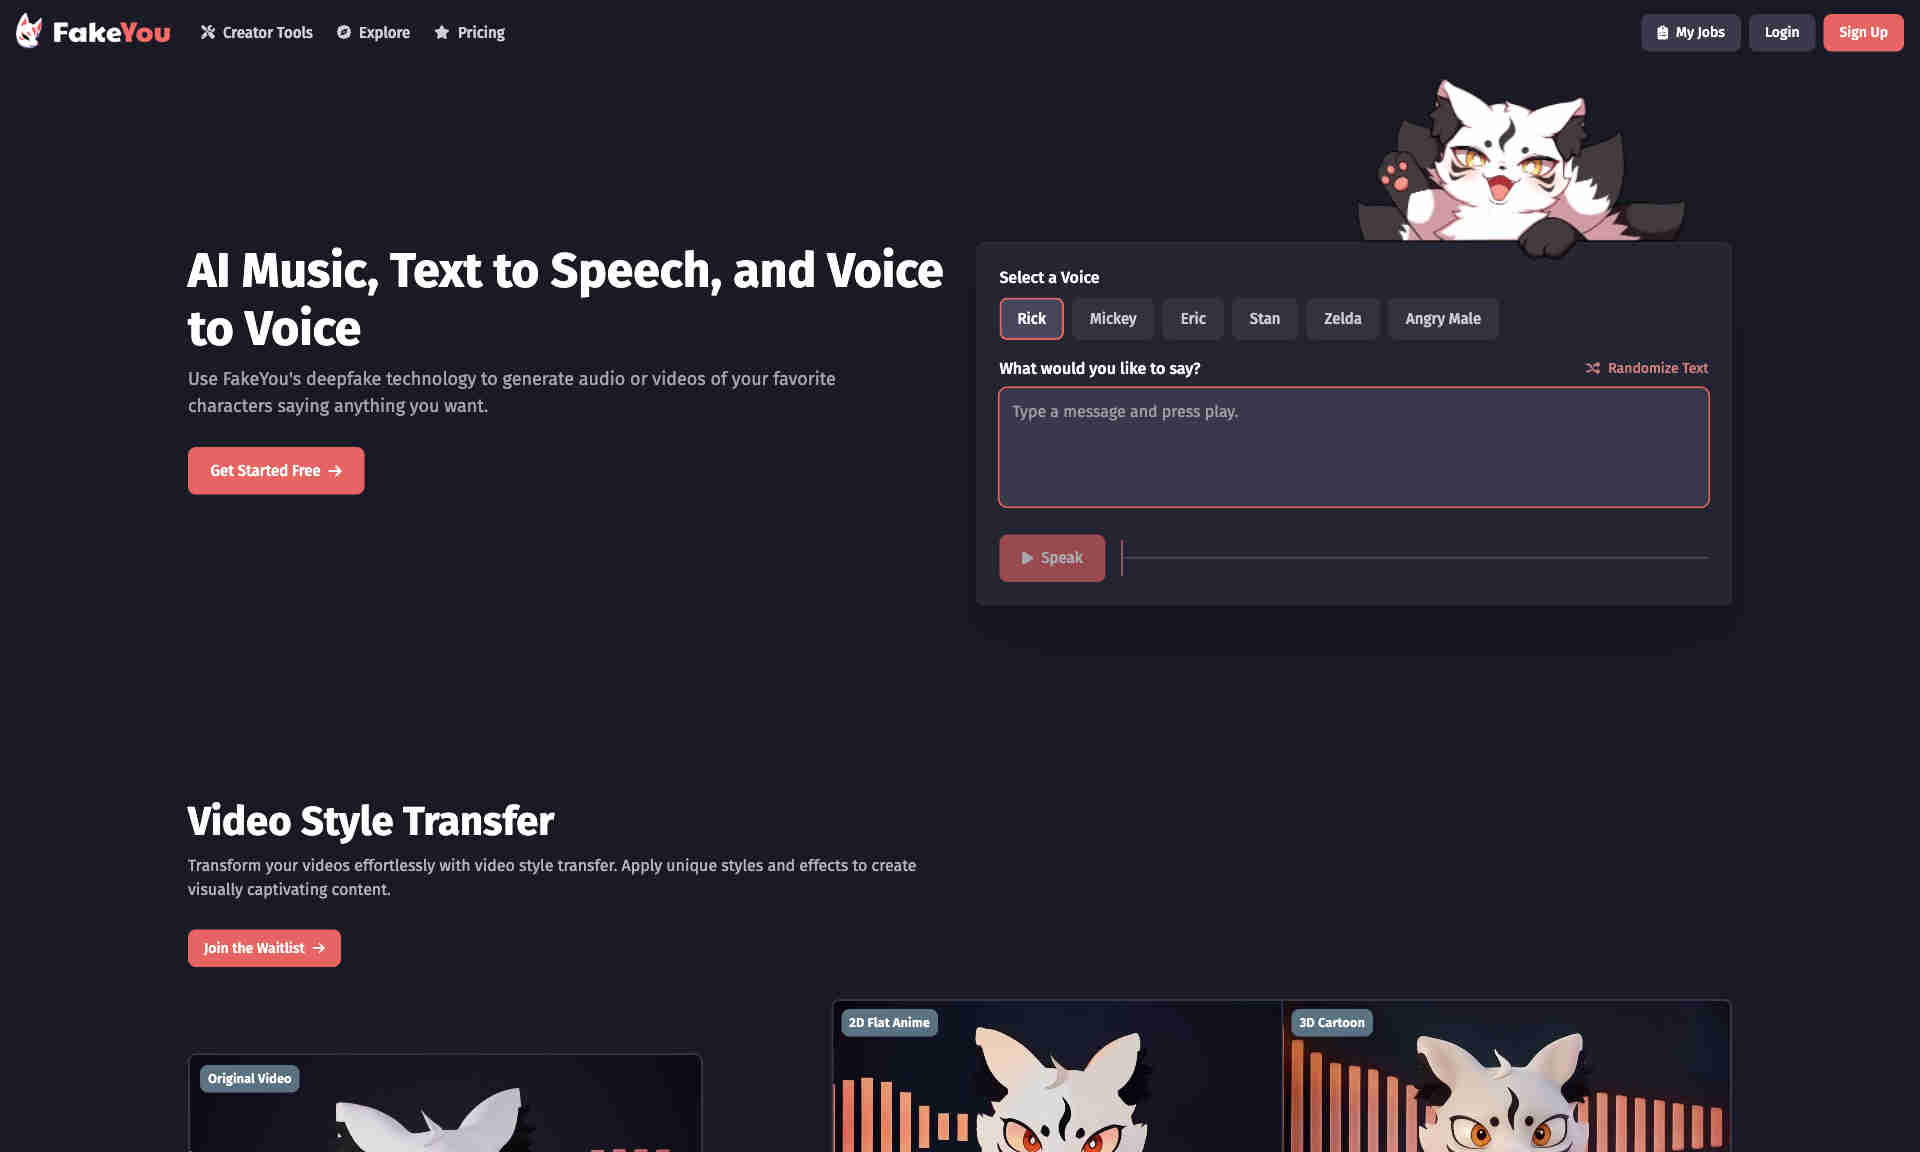
Task: Click the Join the Waitlist button
Action: pos(263,948)
